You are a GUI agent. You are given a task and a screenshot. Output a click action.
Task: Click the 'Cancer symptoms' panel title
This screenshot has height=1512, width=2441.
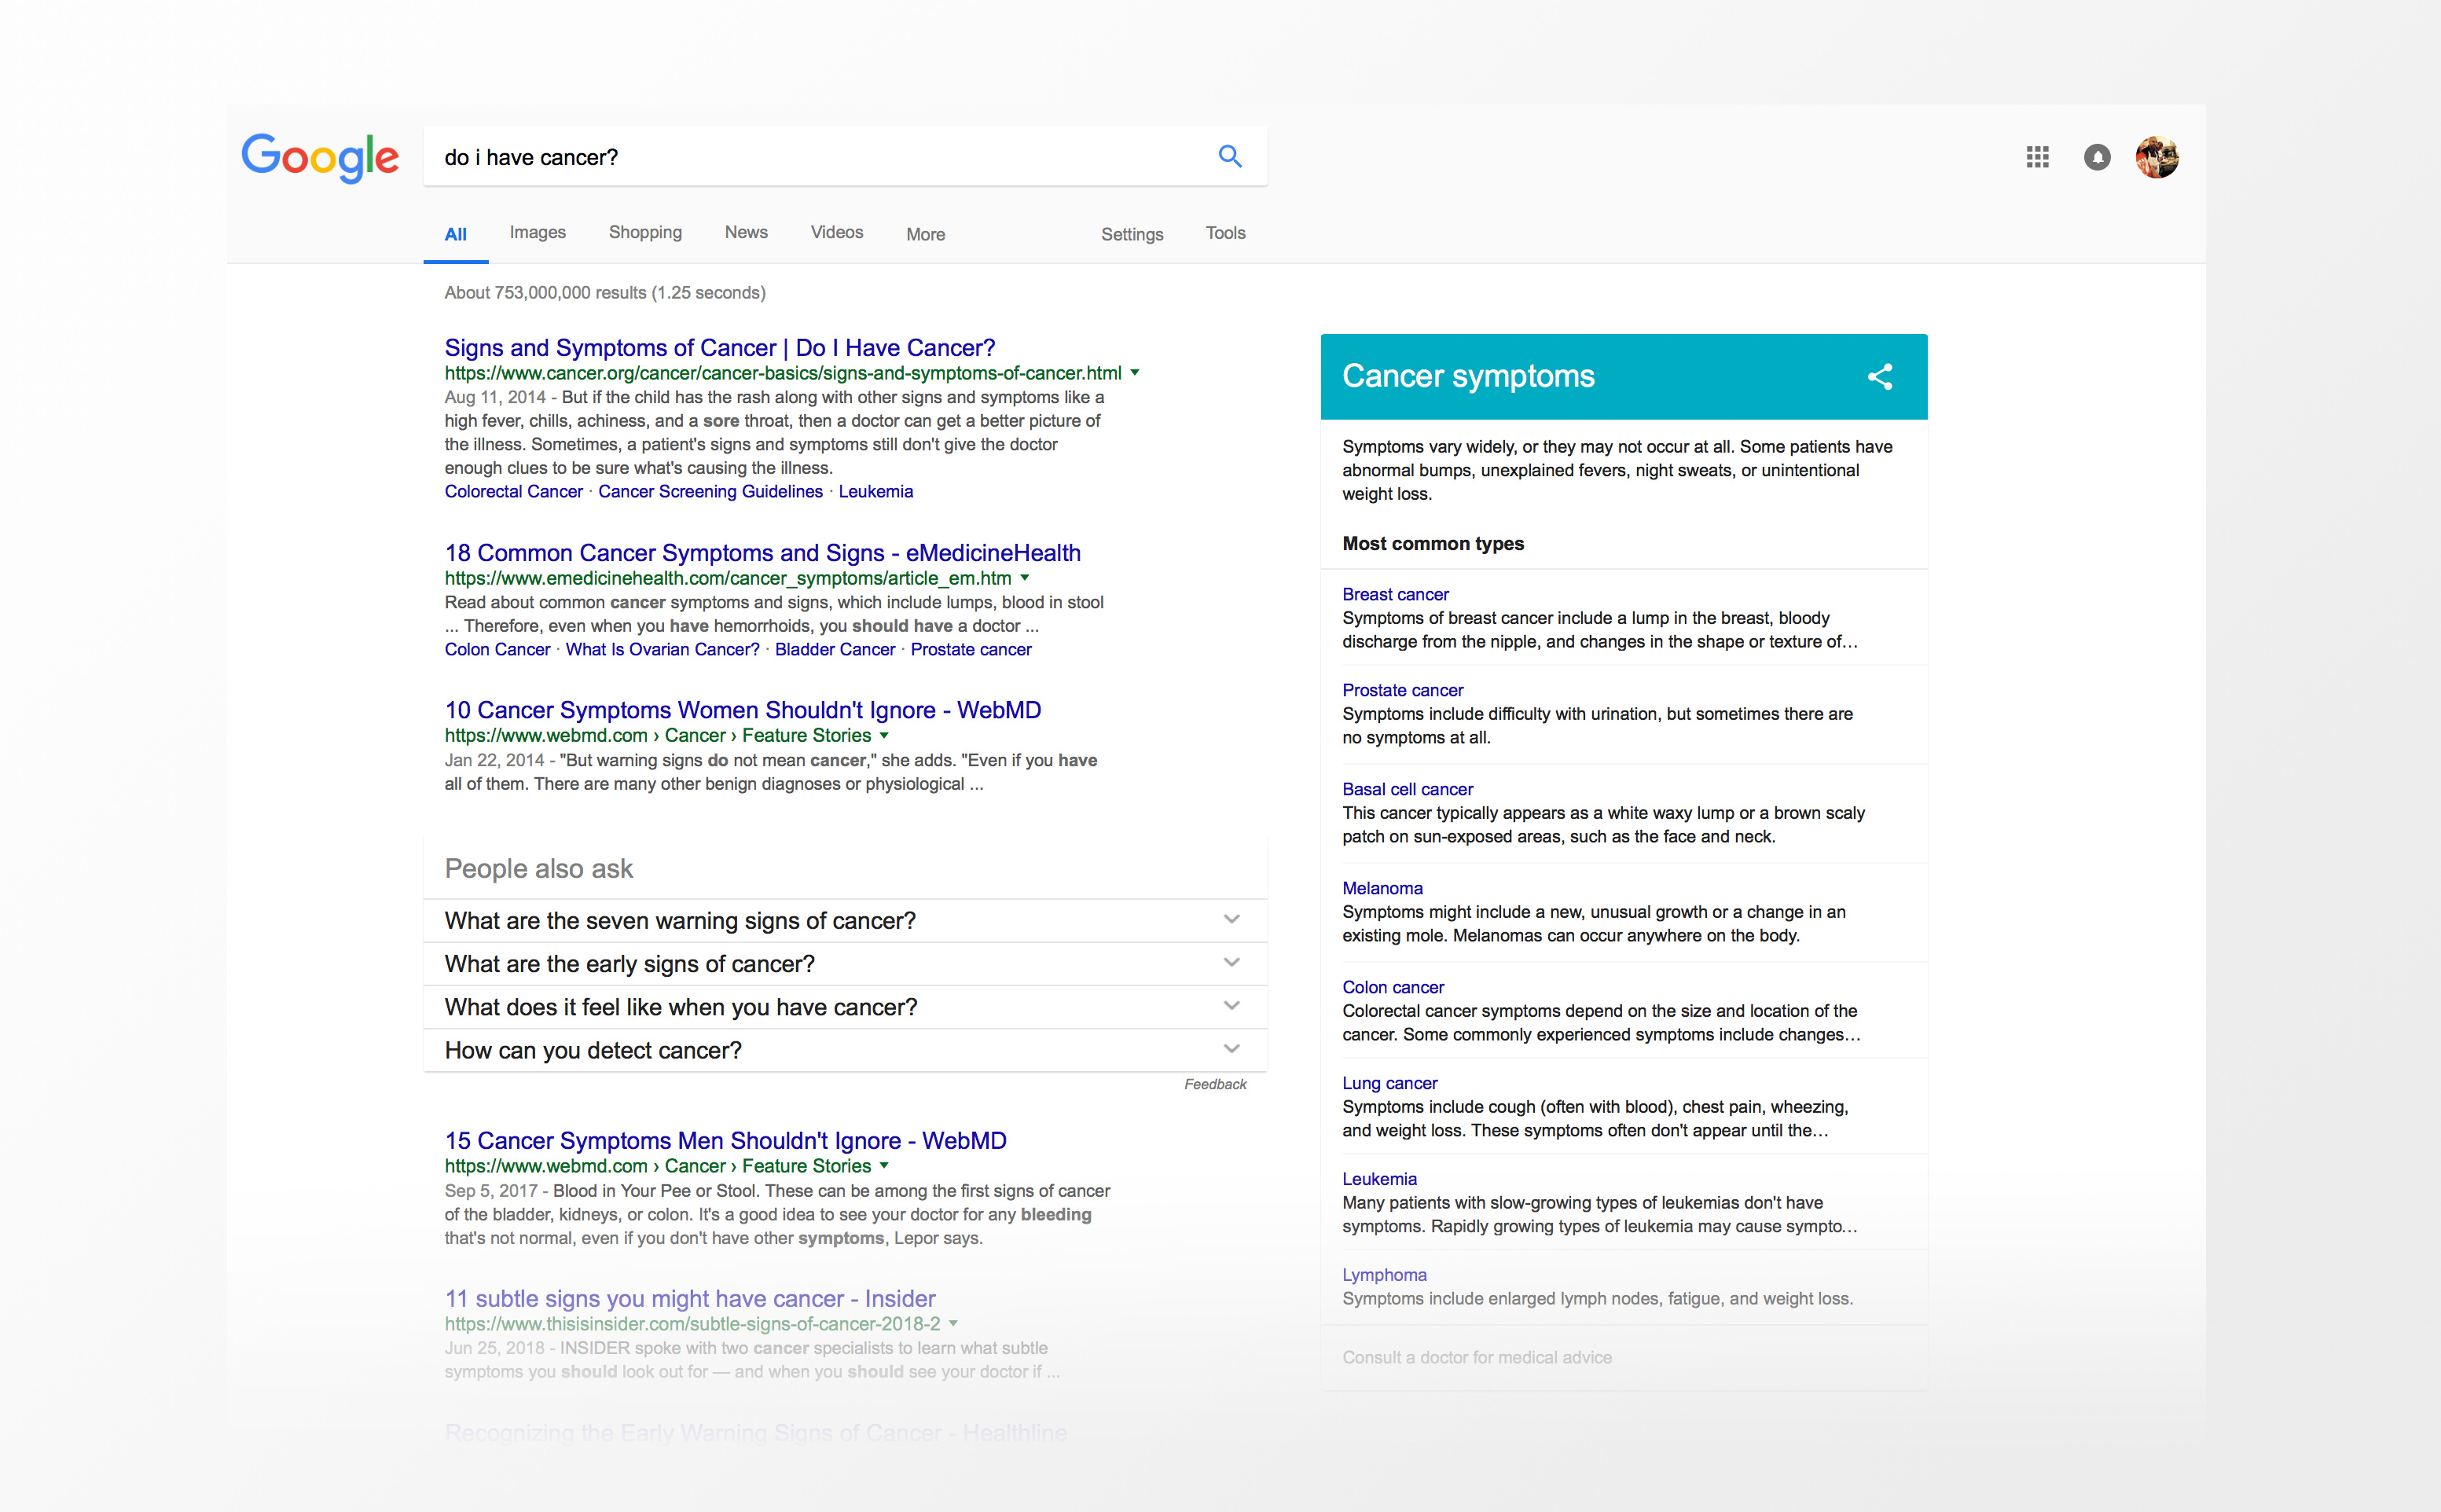click(1468, 376)
